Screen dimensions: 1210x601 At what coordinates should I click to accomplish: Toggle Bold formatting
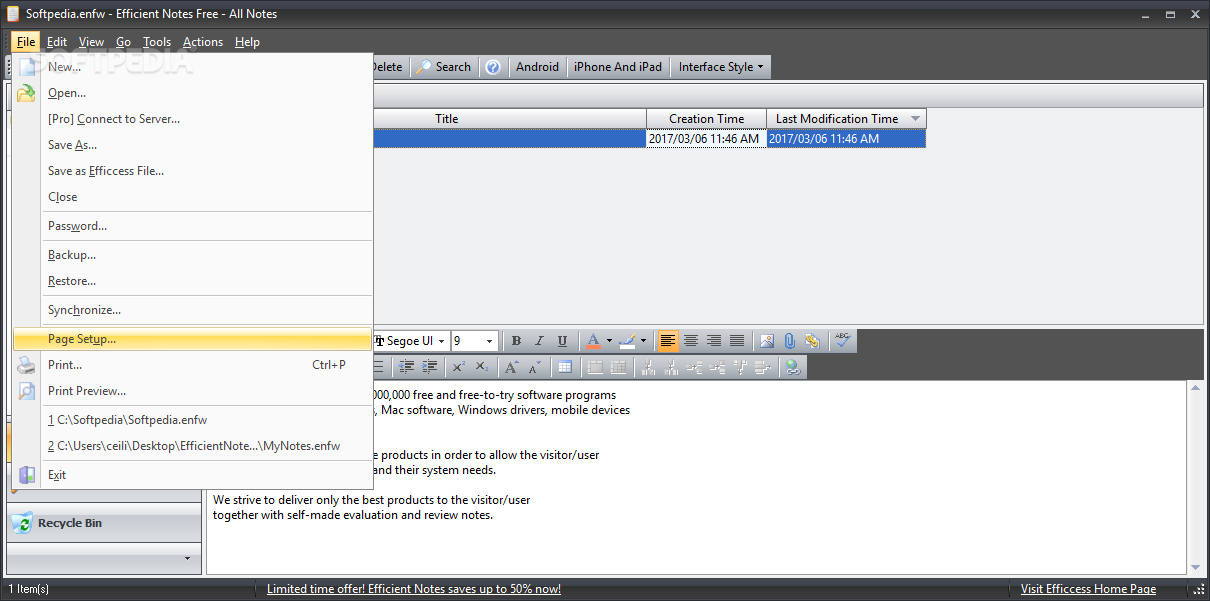[516, 341]
